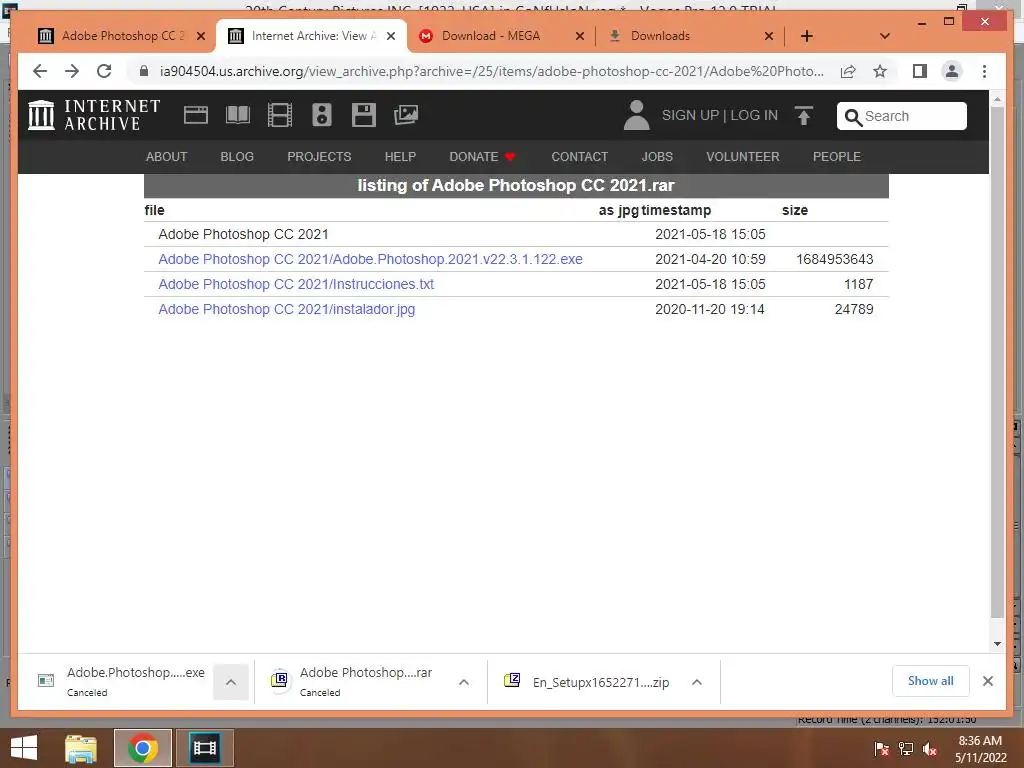
Task: Open Vegas Pro from the taskbar
Action: [205, 748]
